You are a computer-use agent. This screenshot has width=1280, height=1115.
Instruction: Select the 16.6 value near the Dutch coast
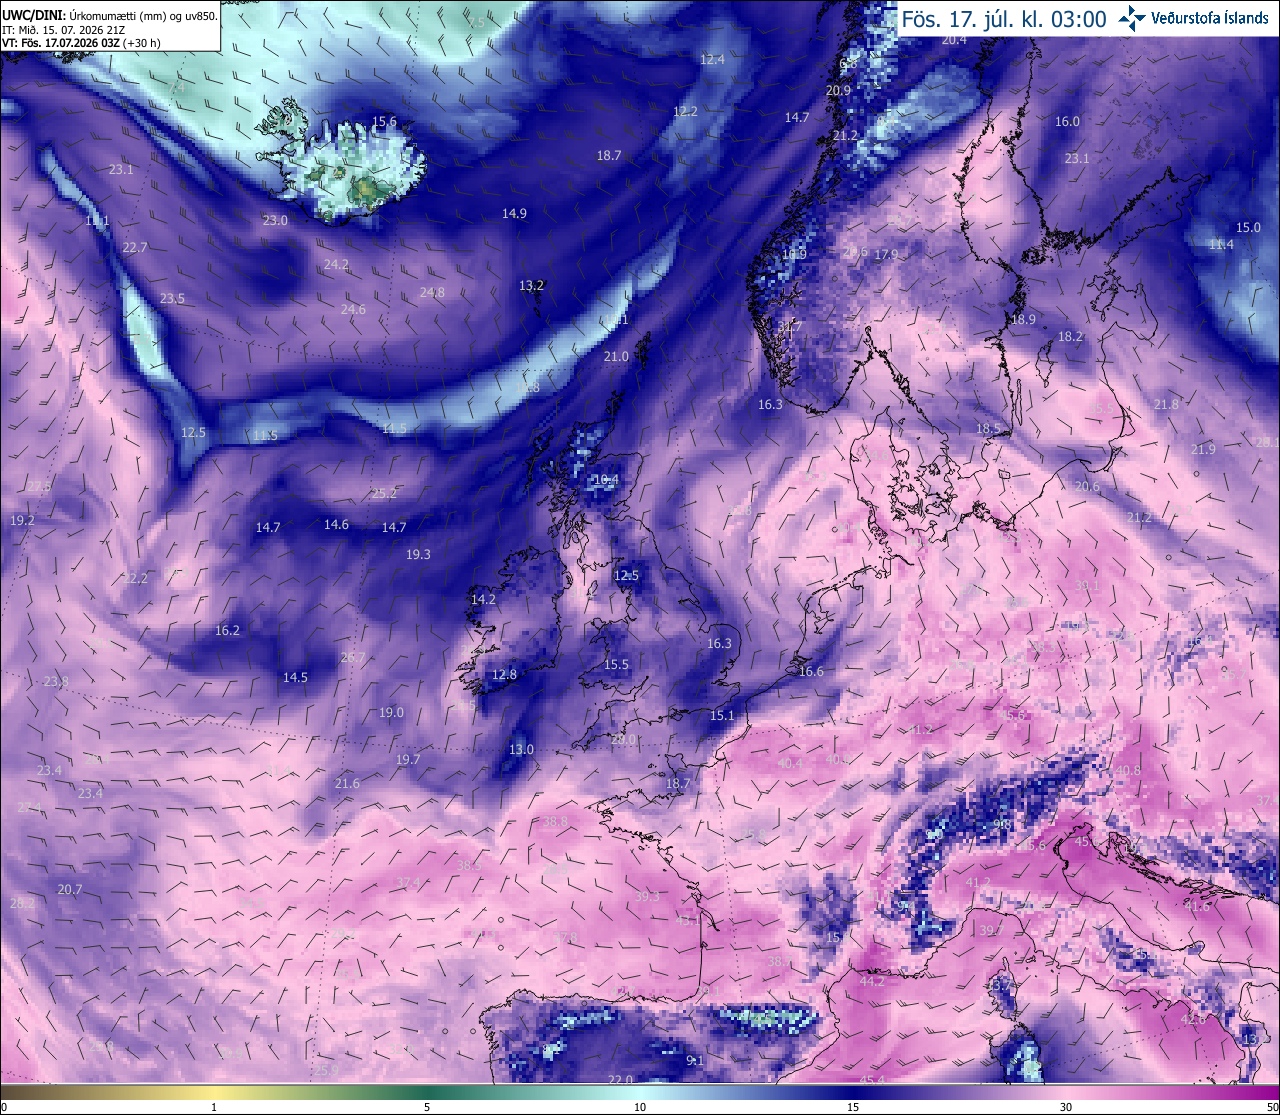[x=811, y=672]
